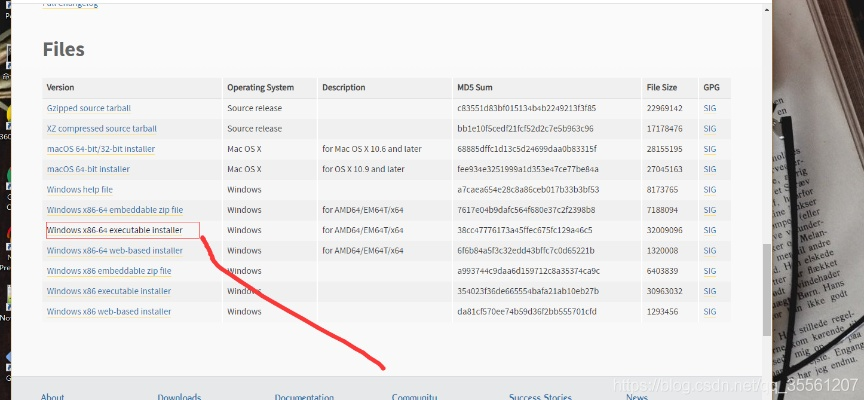Click the Windows x86-64 executable installer link
The width and height of the screenshot is (864, 400).
point(114,231)
